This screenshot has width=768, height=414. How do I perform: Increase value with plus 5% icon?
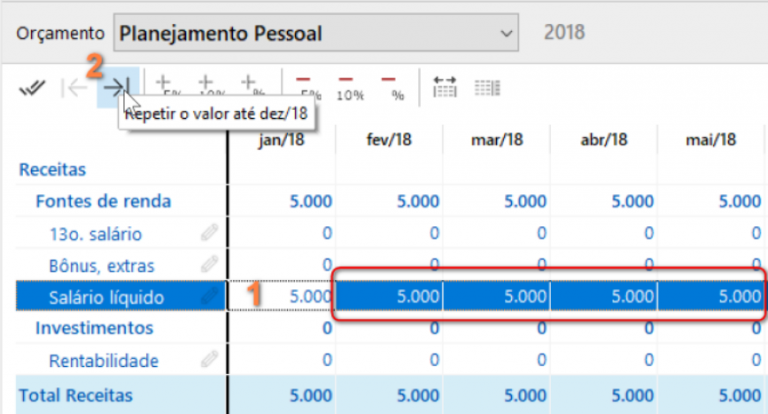tap(165, 88)
